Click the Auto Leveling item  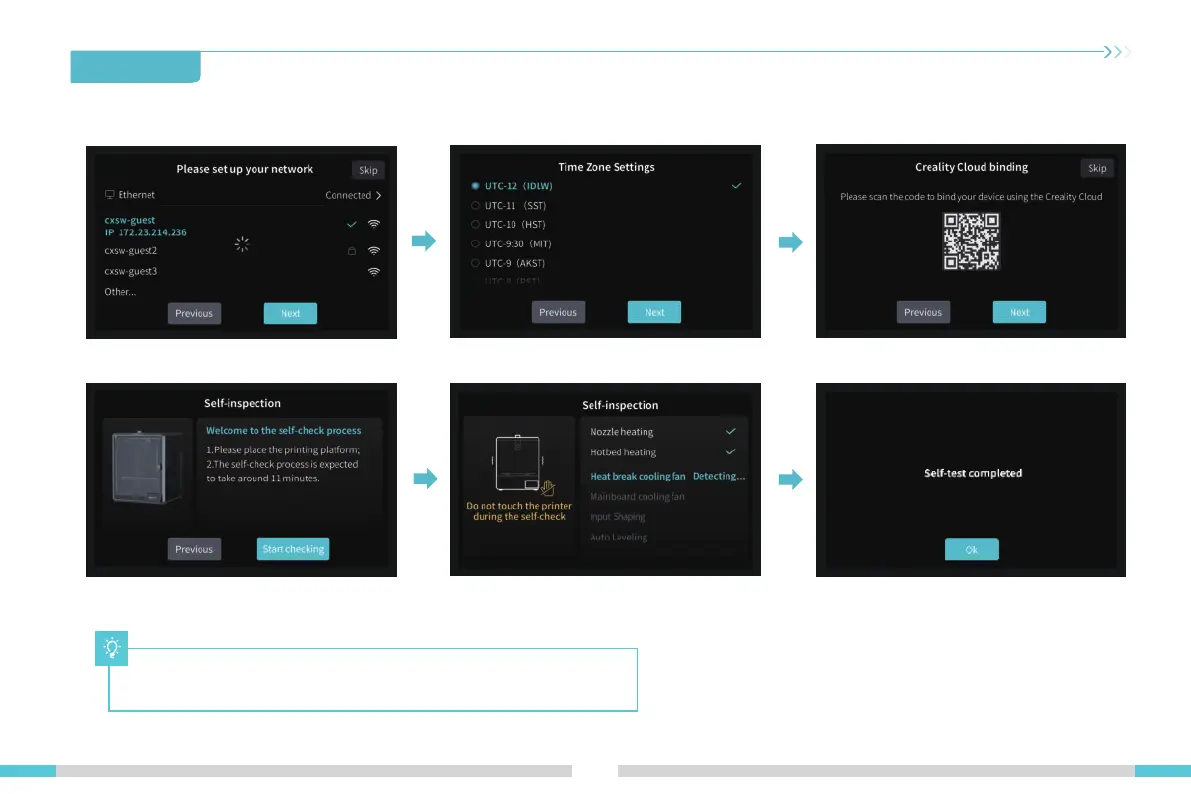tap(619, 537)
